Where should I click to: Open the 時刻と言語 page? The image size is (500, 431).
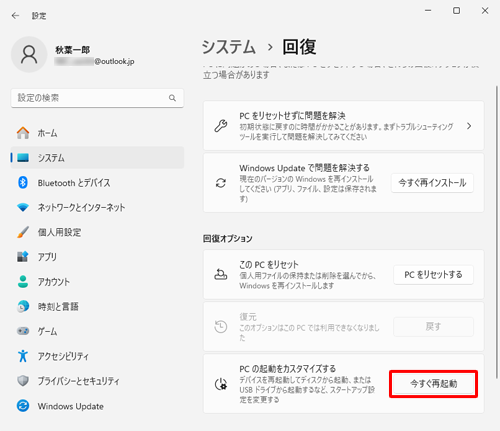pos(97,306)
